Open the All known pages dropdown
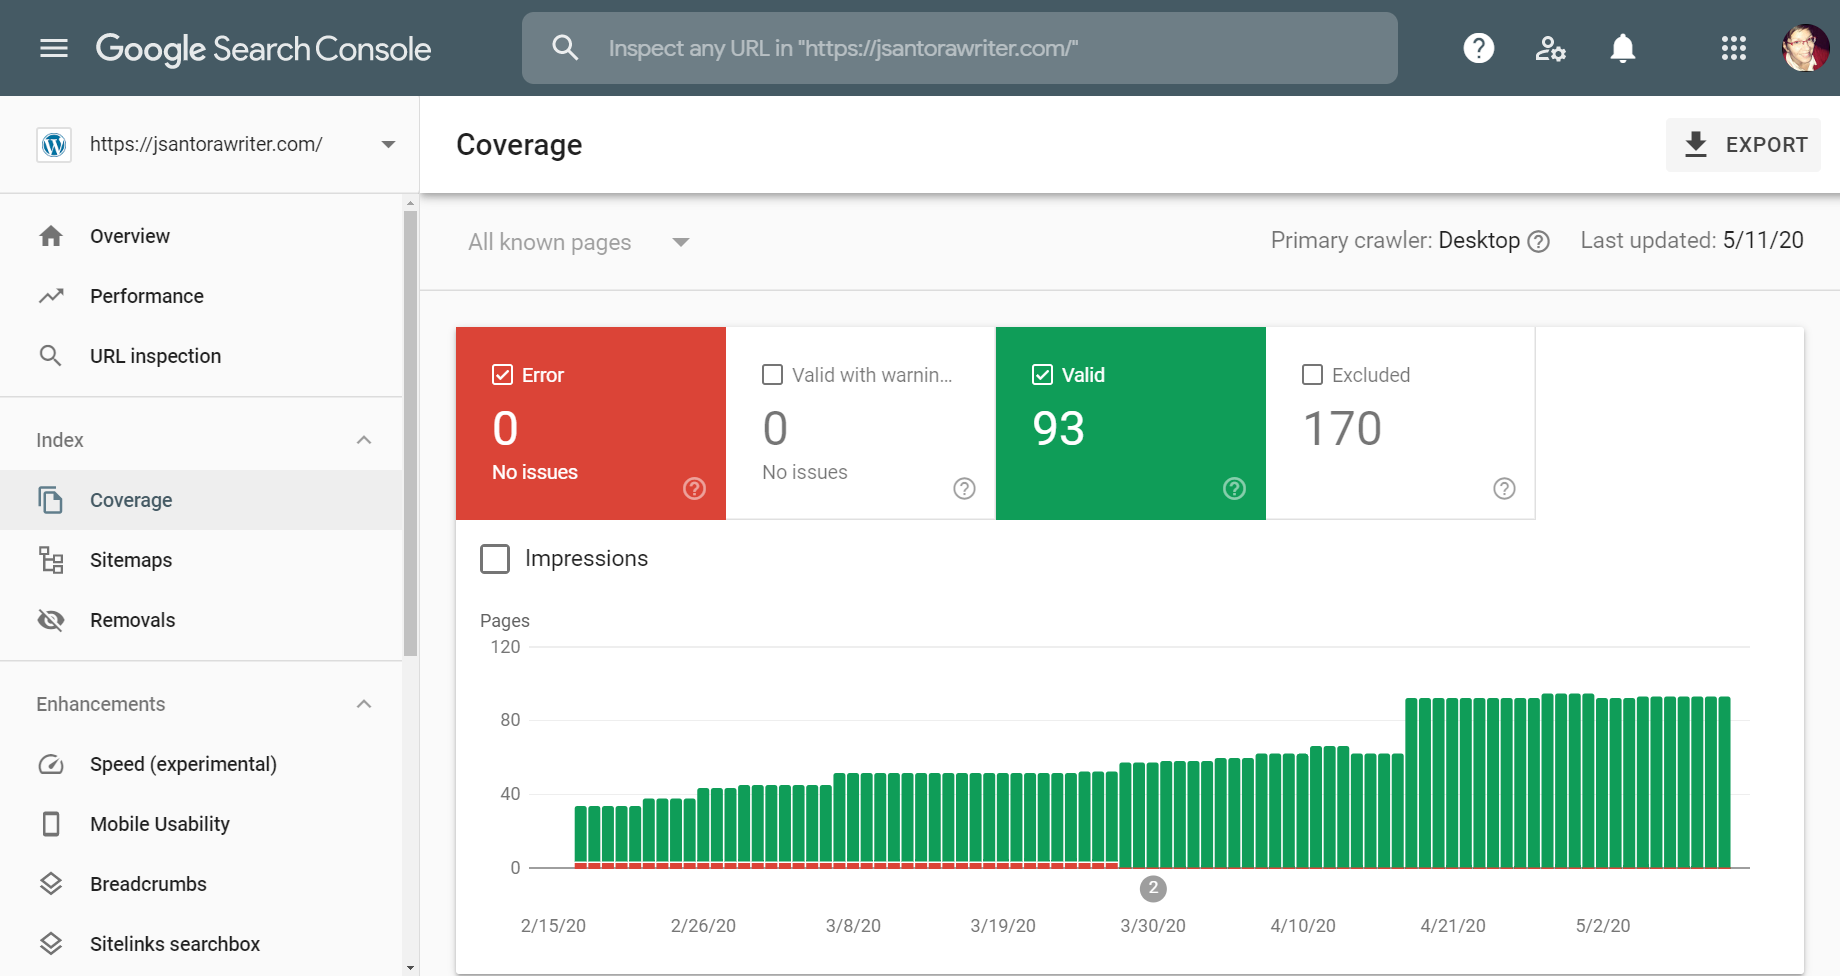This screenshot has width=1840, height=976. click(578, 241)
